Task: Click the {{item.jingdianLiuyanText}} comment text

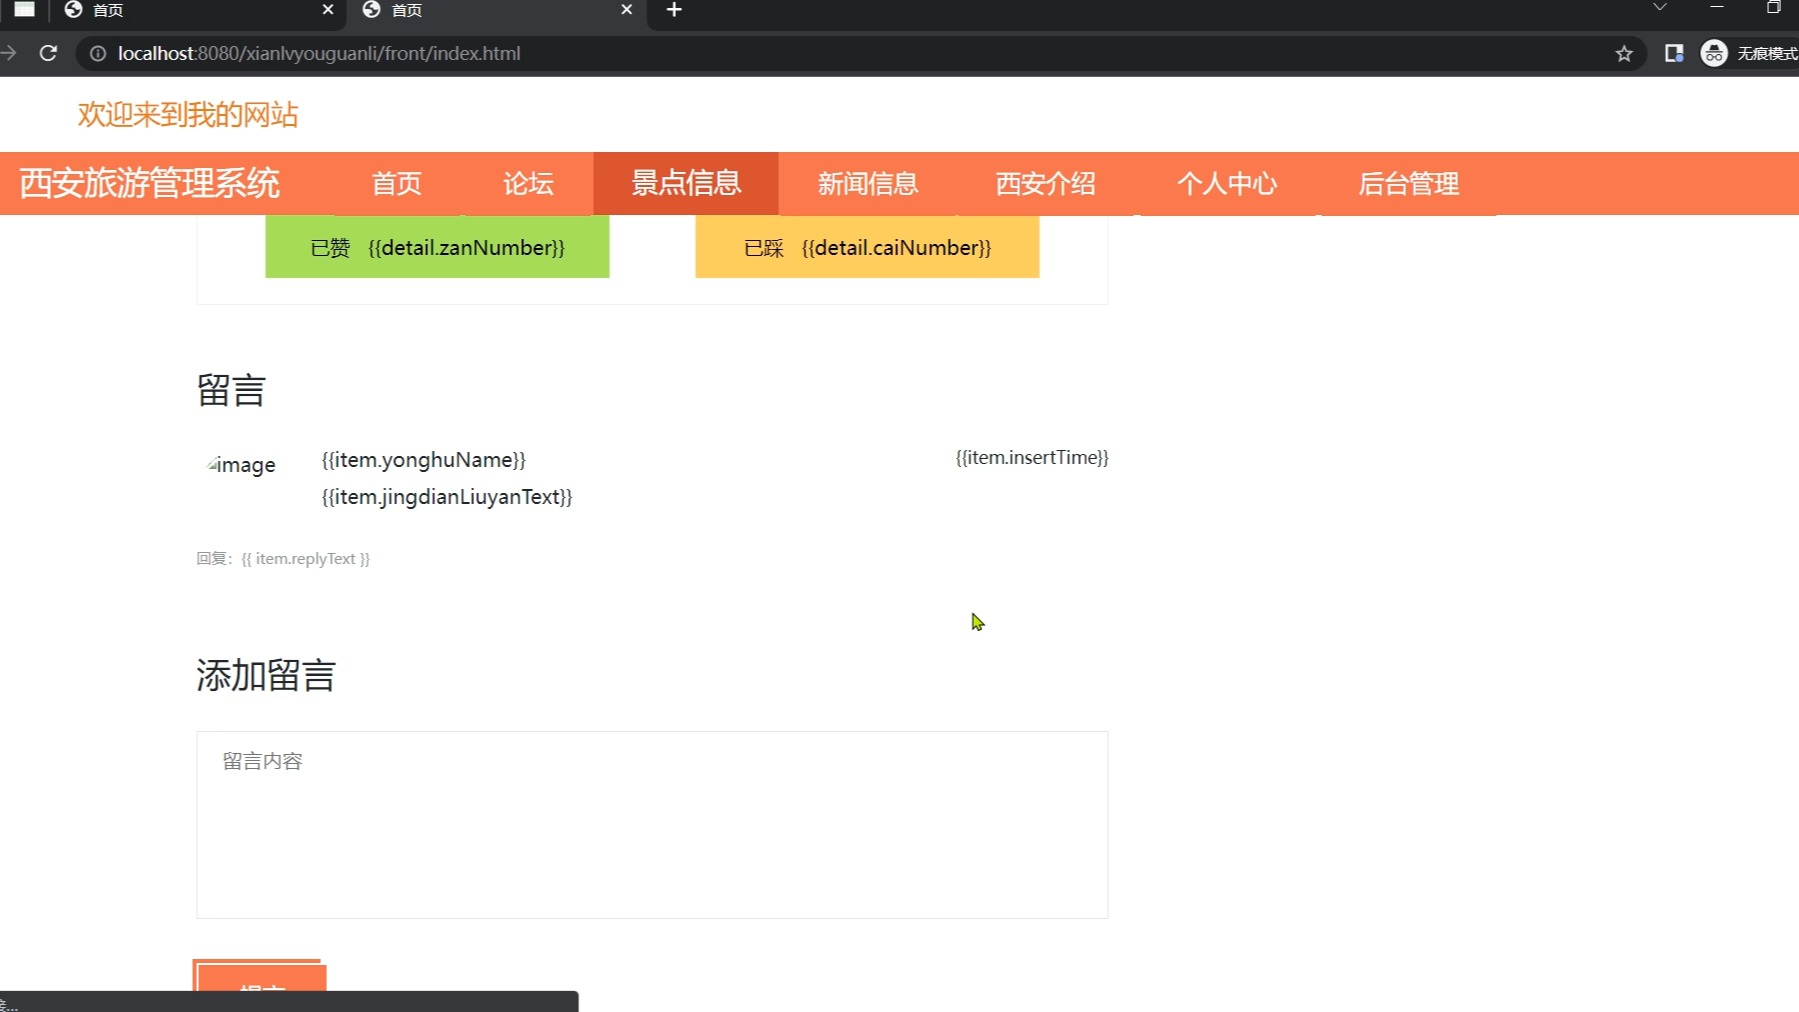Action: [x=447, y=497]
